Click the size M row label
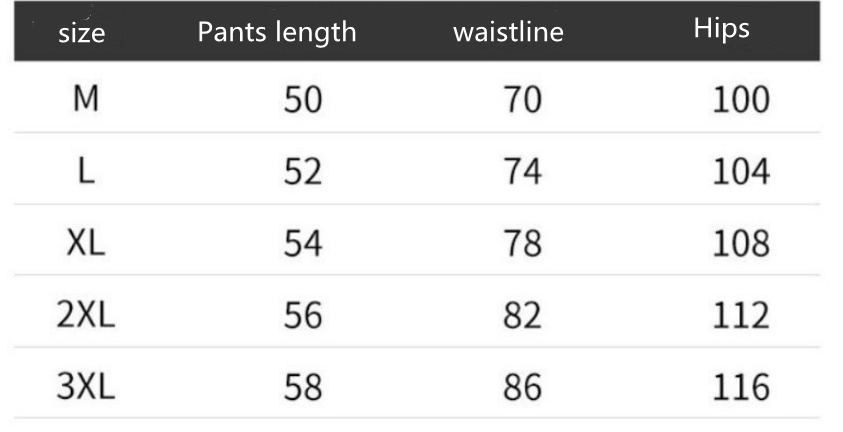The width and height of the screenshot is (843, 432). [x=86, y=99]
